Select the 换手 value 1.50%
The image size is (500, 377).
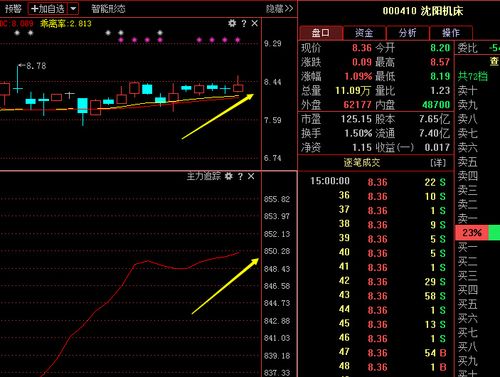pos(358,133)
